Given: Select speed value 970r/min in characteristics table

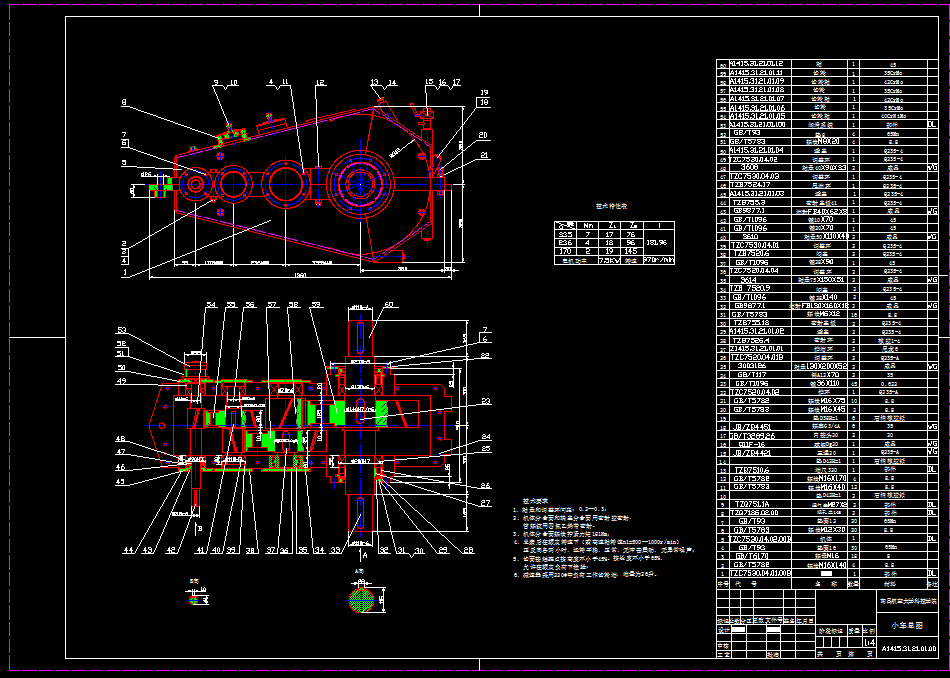Looking at the screenshot, I should (658, 261).
